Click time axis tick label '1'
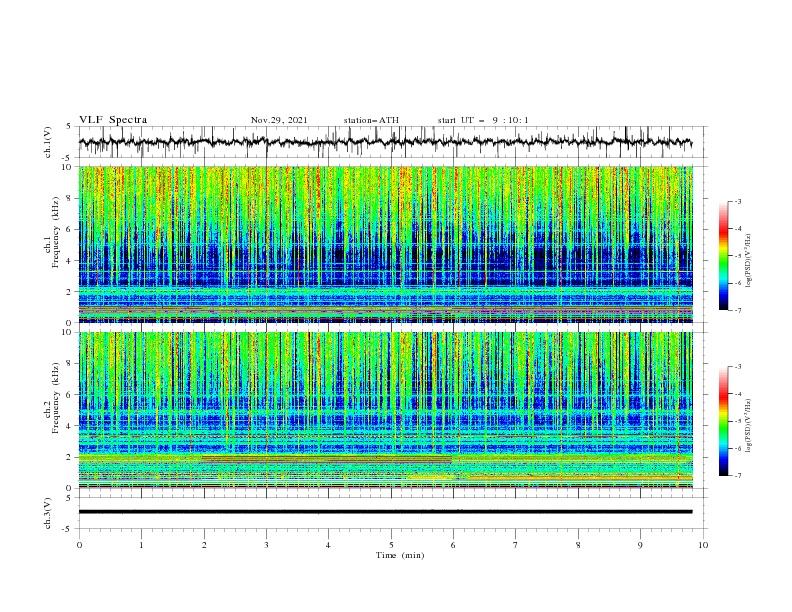 pos(141,545)
